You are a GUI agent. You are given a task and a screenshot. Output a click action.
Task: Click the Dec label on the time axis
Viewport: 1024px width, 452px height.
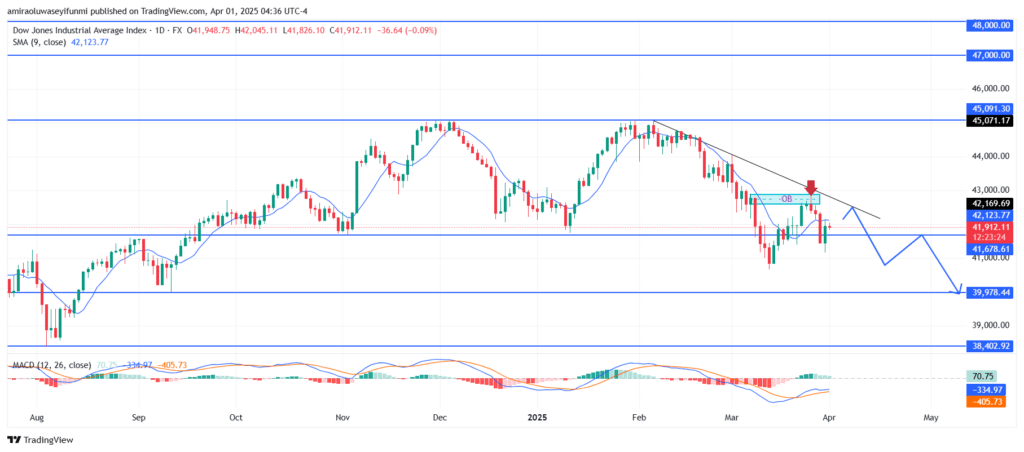(439, 417)
